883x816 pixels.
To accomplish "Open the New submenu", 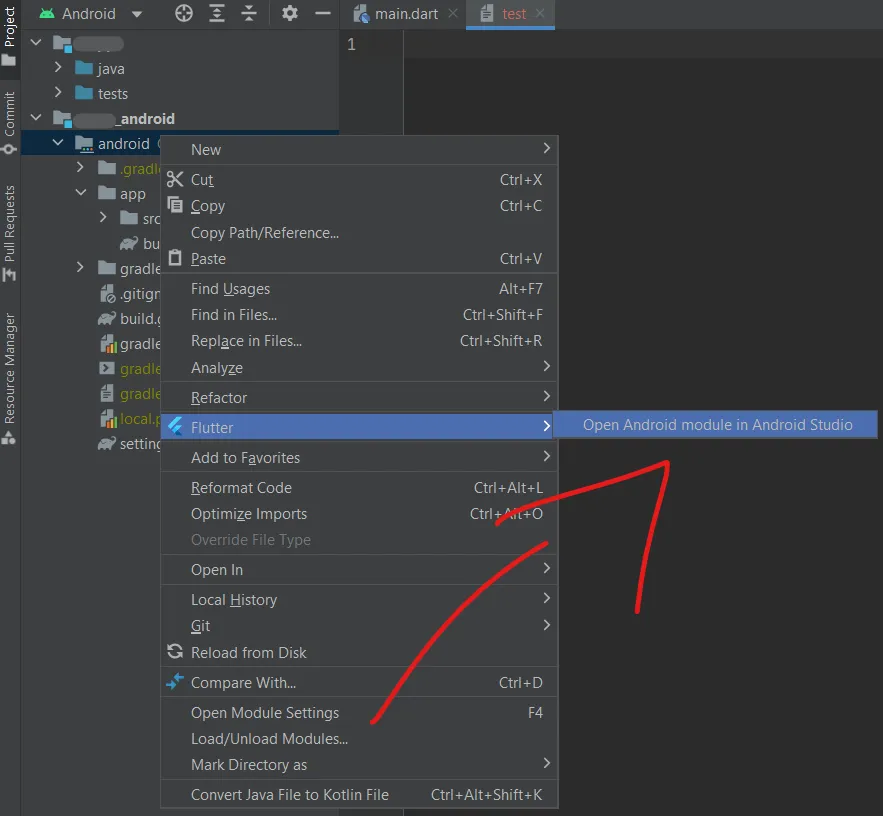I will pos(359,149).
